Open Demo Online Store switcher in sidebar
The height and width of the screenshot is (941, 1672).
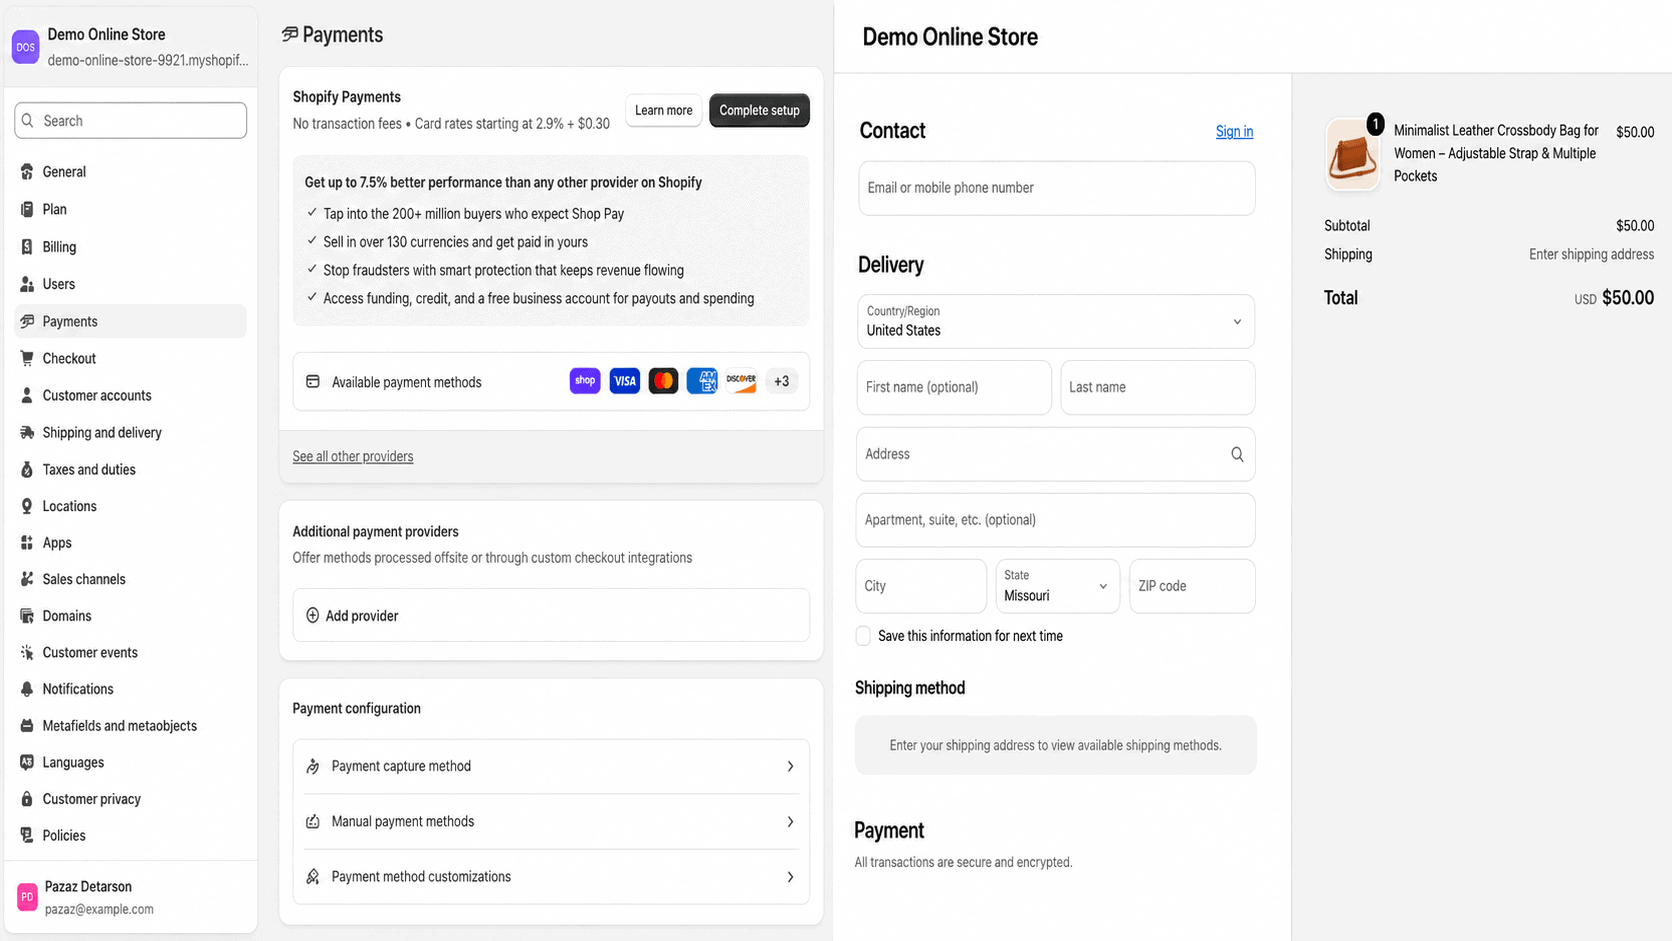[131, 47]
